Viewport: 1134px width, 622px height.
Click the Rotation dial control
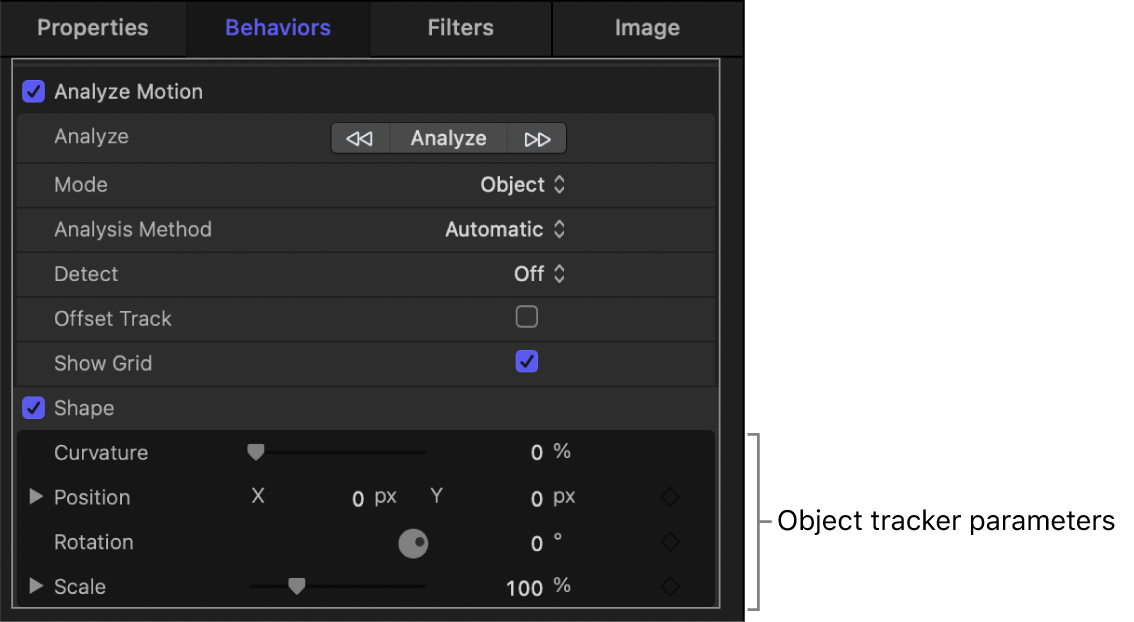point(414,543)
